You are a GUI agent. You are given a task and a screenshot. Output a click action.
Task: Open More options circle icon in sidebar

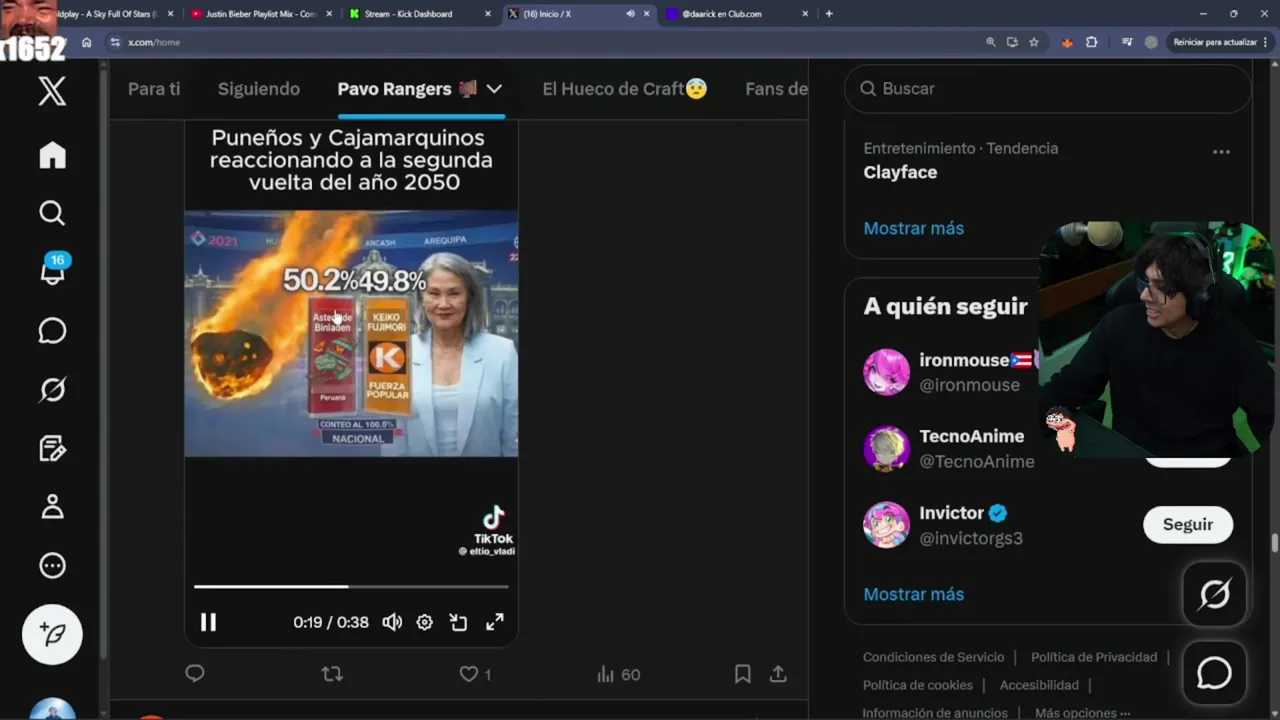click(52, 565)
